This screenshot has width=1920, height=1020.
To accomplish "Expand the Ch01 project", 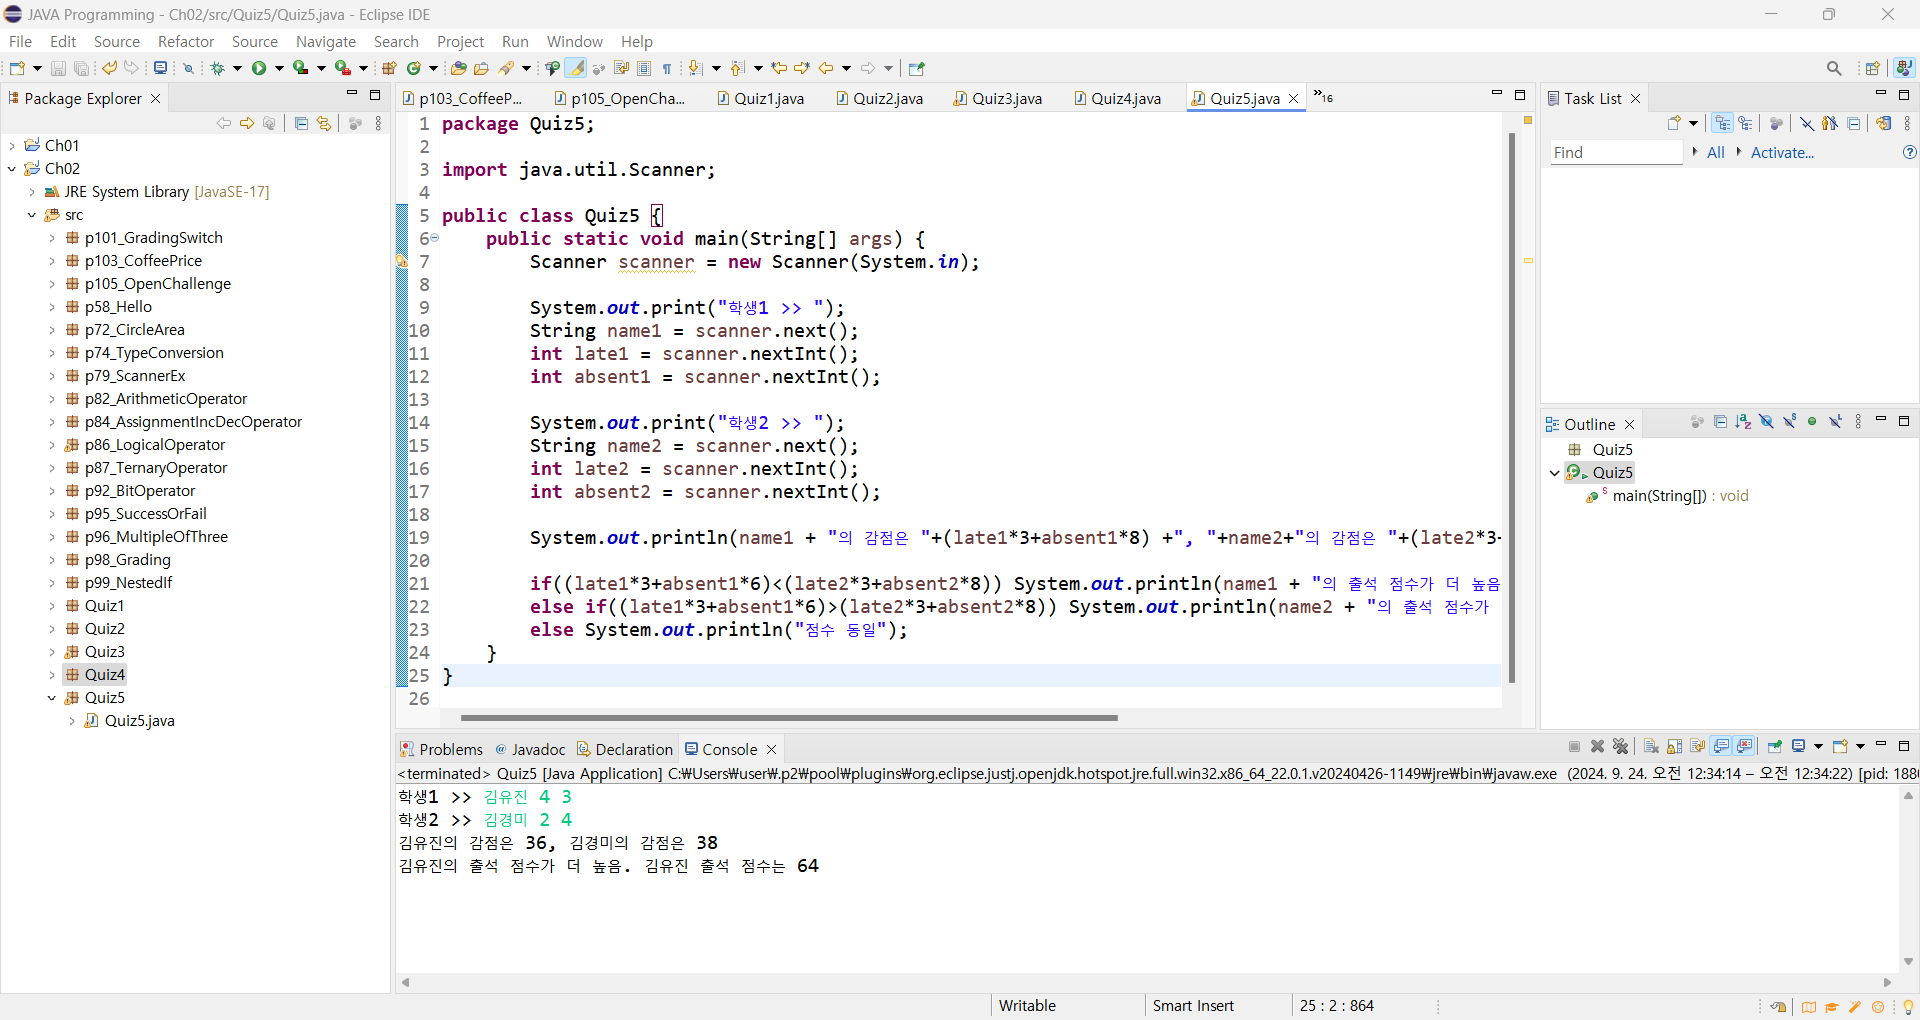I will coord(12,146).
